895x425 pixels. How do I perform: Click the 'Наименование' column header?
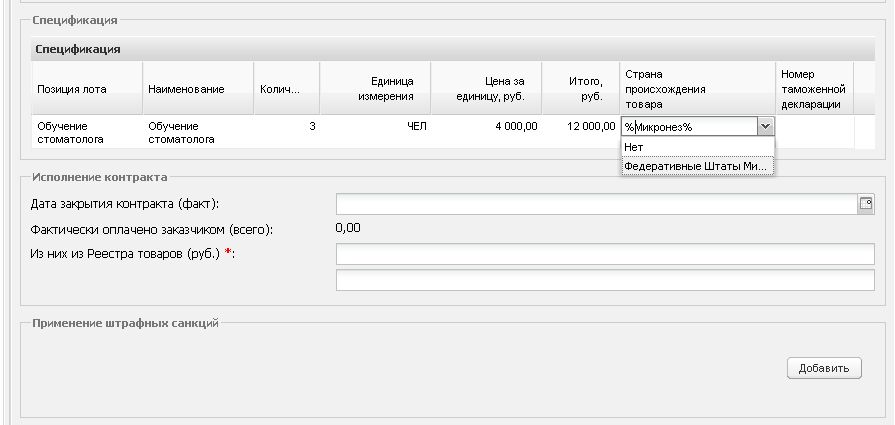[198, 89]
